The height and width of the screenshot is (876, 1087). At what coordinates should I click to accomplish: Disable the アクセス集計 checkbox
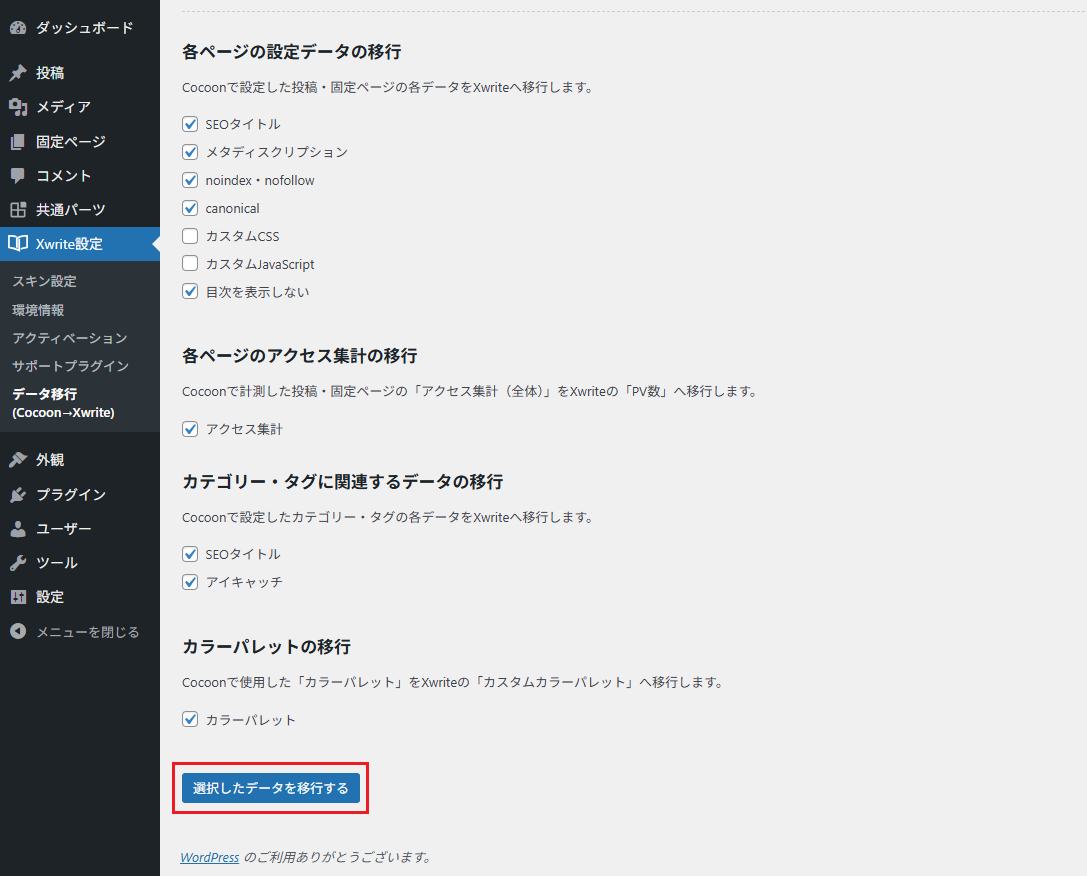click(x=190, y=429)
